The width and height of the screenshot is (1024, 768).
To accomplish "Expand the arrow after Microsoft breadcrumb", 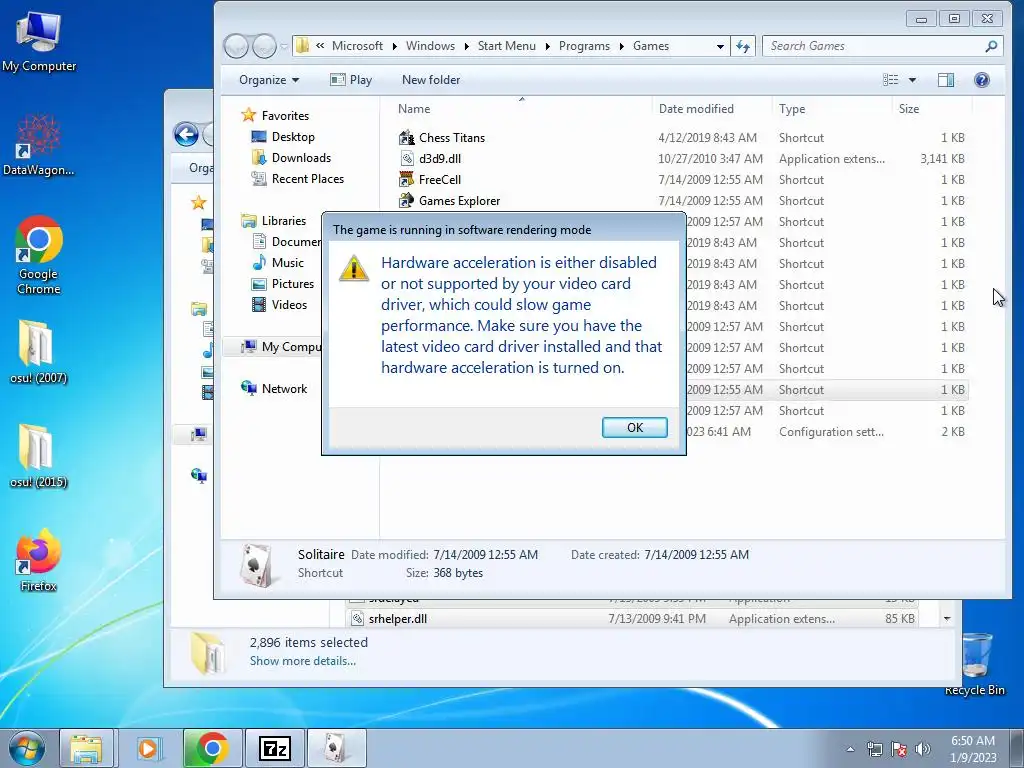I will tap(394, 46).
